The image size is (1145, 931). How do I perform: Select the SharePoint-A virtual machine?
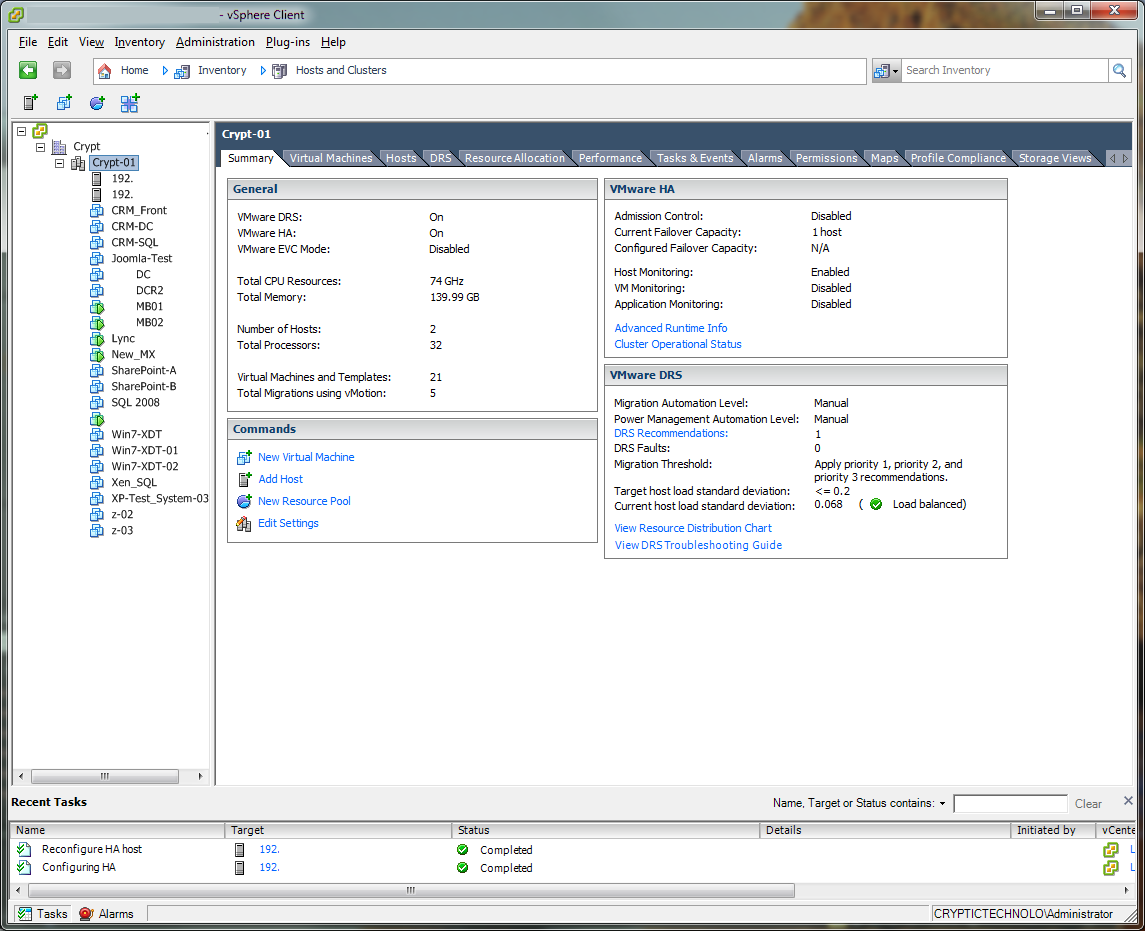click(x=144, y=371)
